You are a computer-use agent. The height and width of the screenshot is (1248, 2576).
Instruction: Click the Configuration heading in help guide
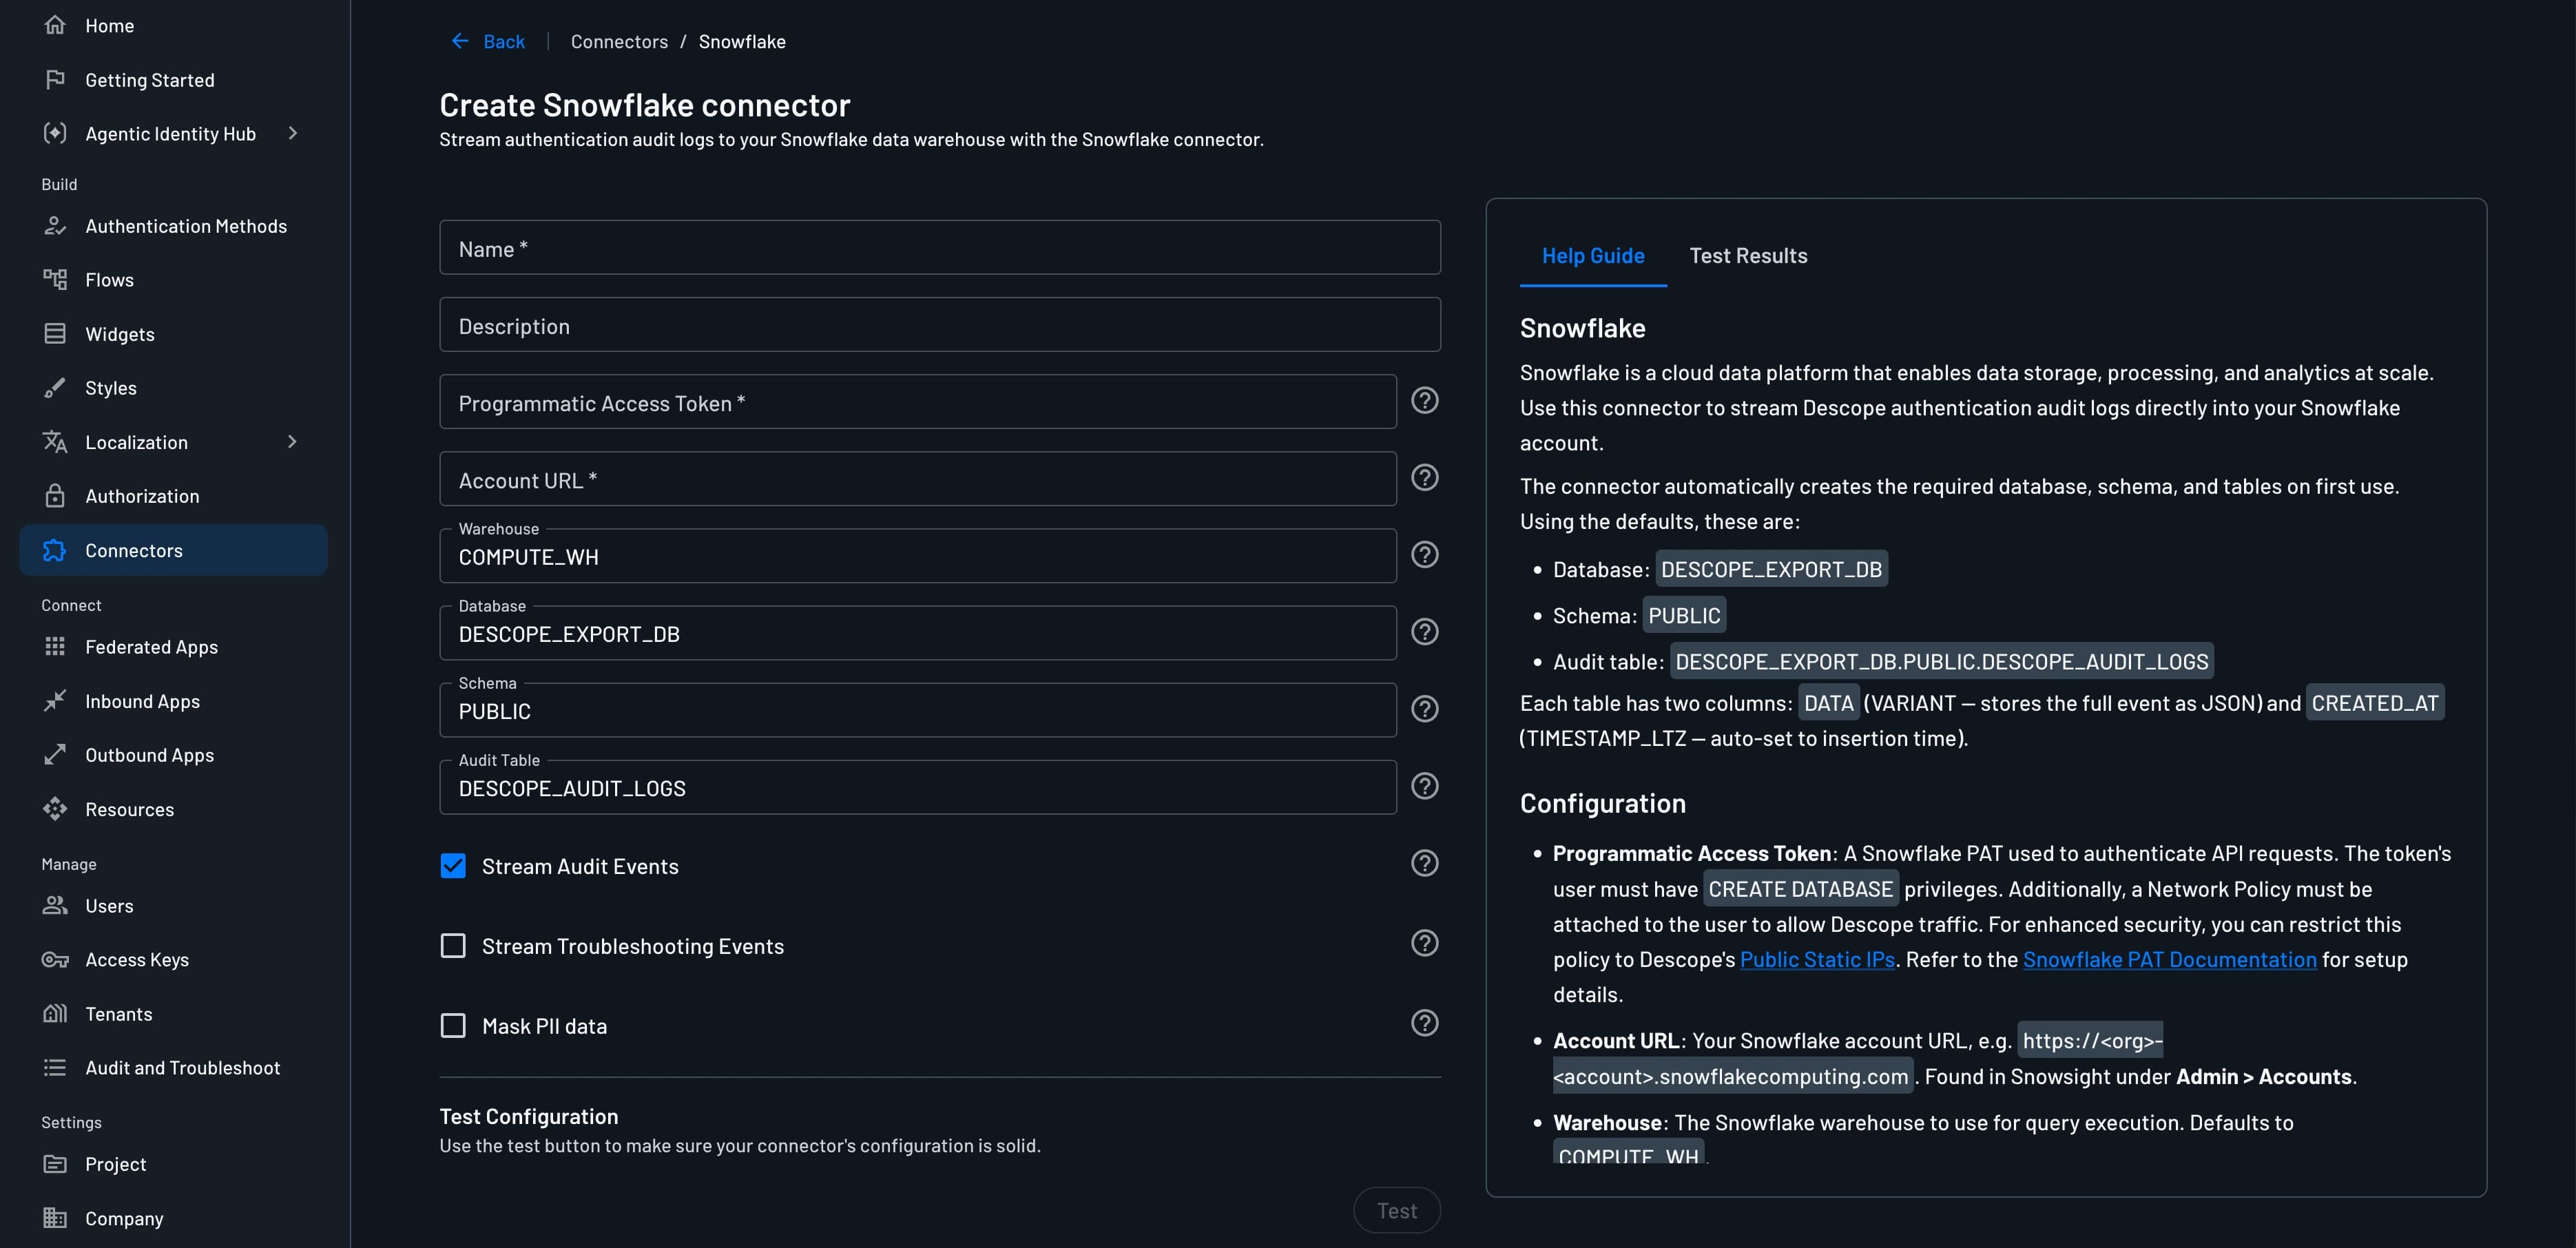coord(1602,803)
